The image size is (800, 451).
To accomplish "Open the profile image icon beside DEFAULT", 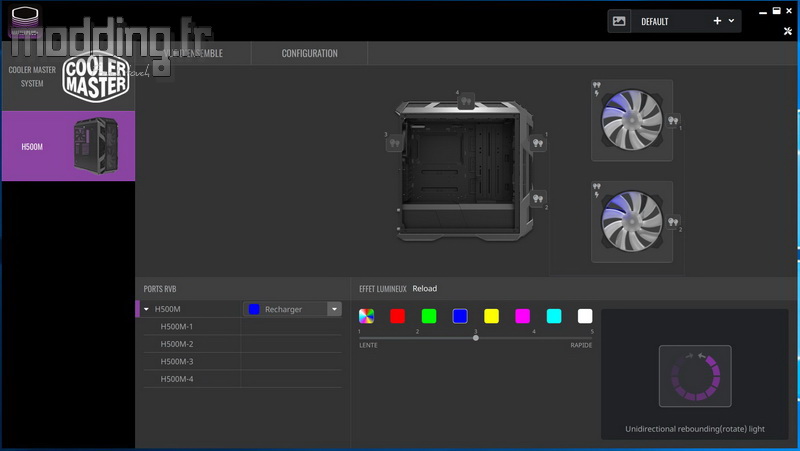I will (619, 21).
